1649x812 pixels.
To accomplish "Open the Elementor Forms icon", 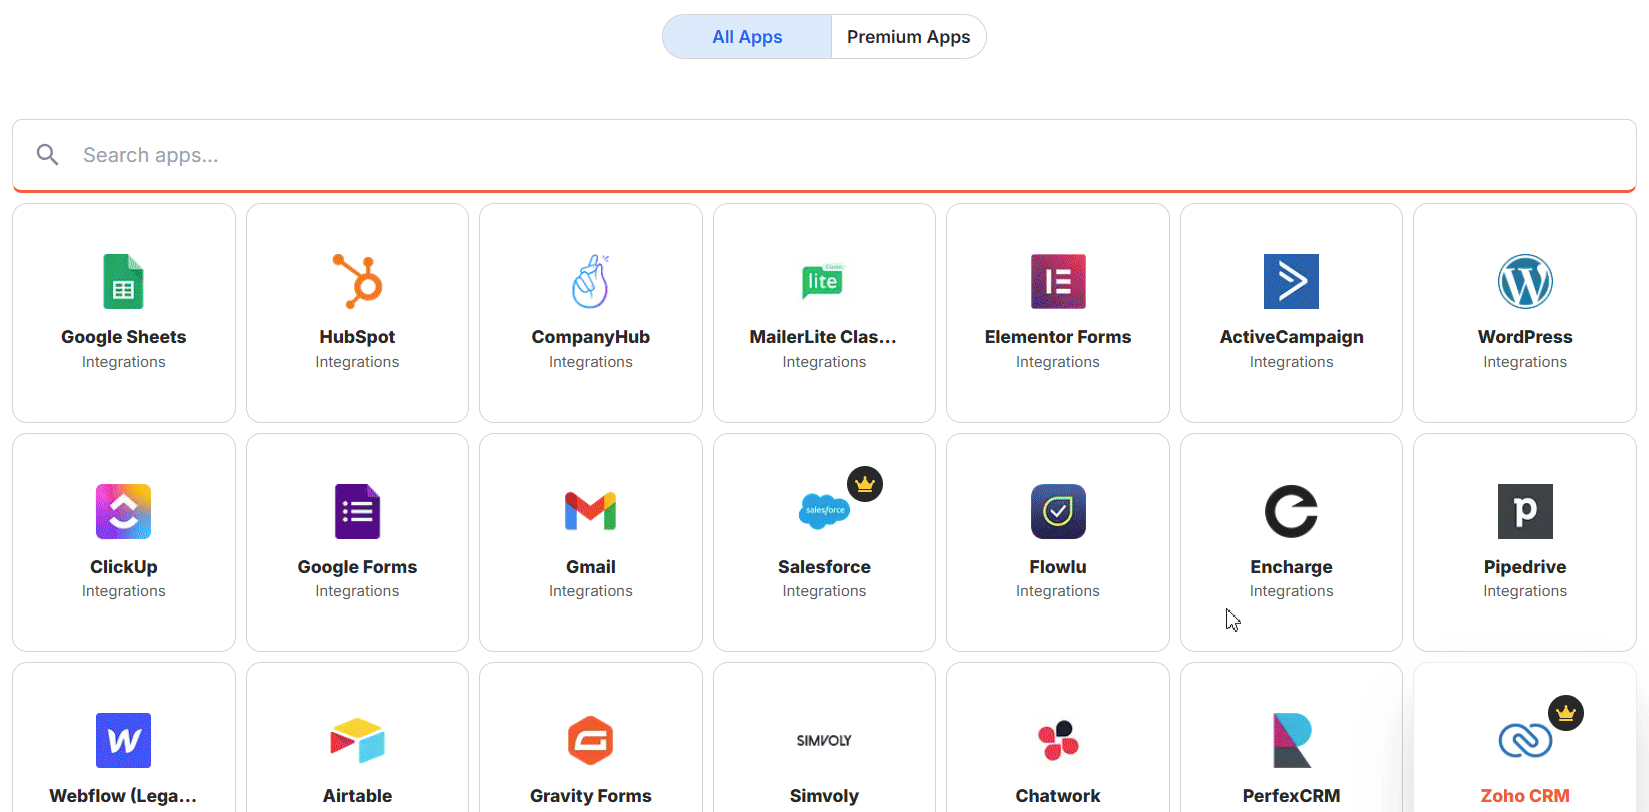I will [x=1057, y=282].
